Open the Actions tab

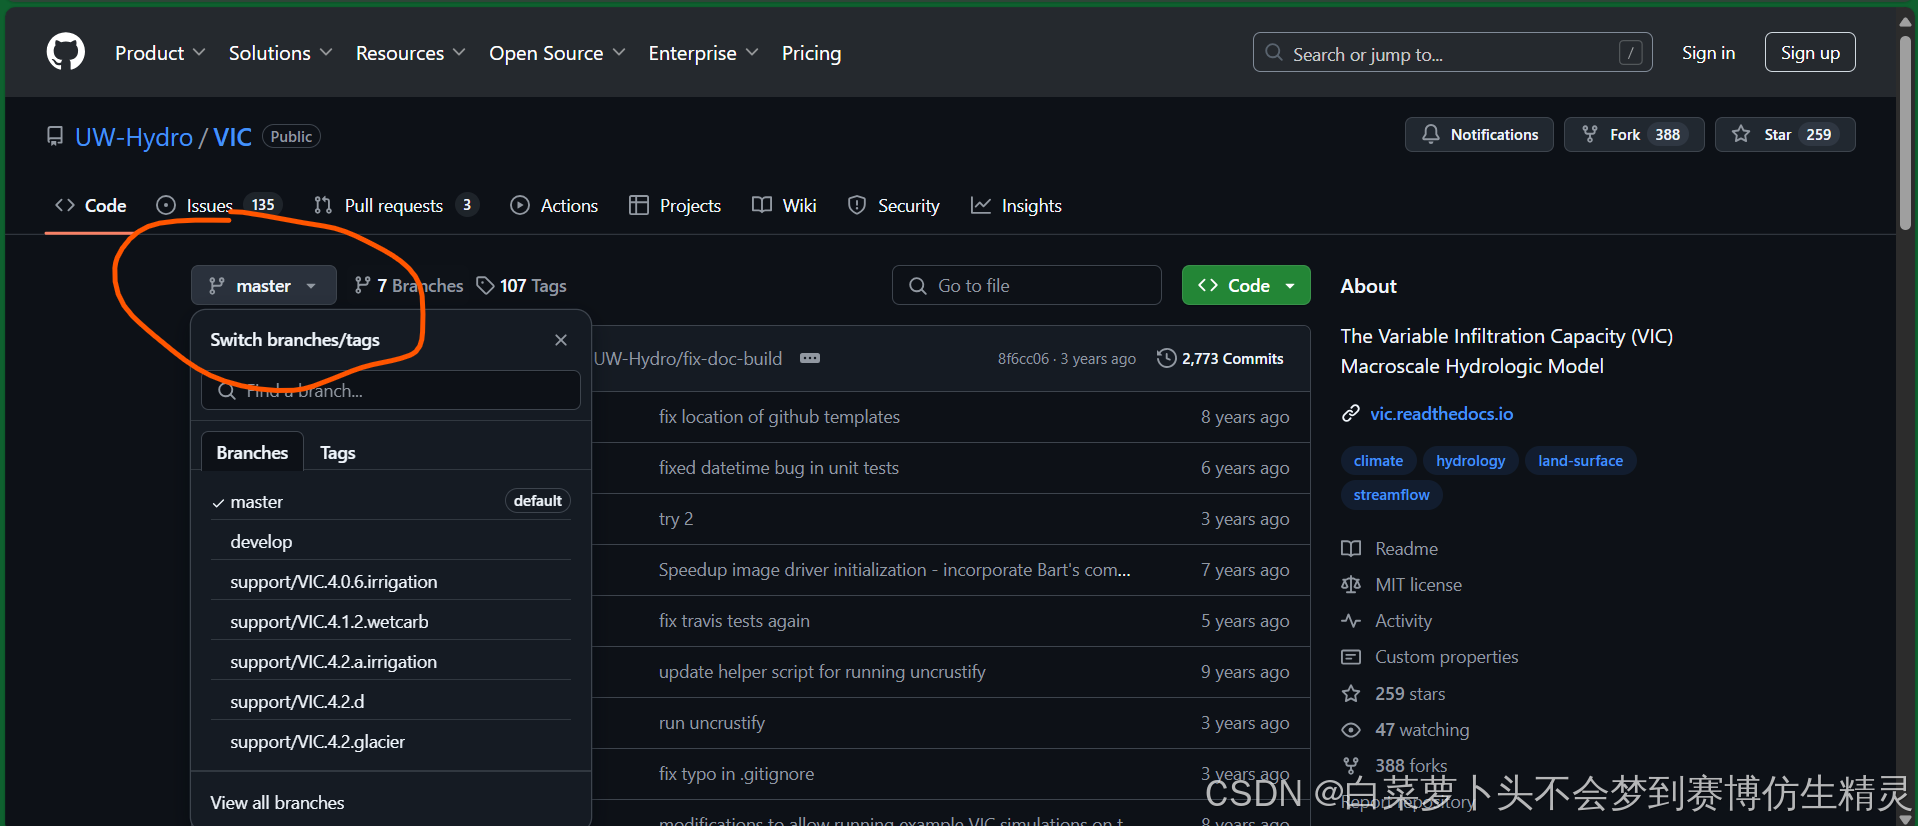(554, 205)
